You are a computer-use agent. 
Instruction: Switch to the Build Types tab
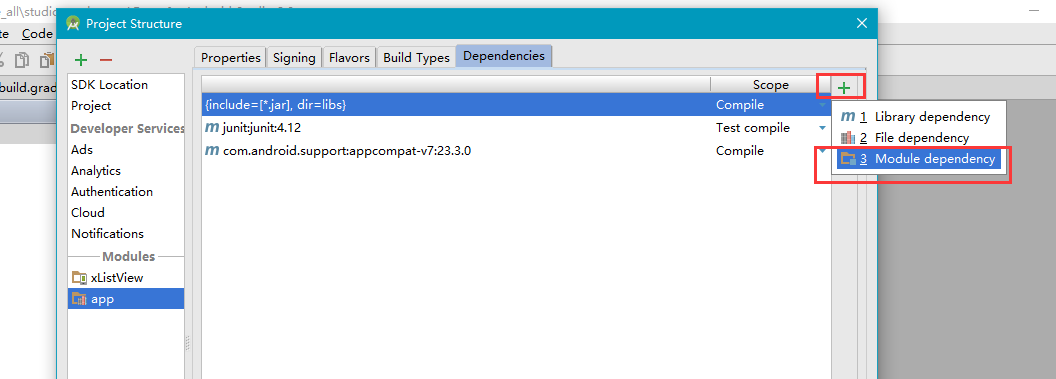(416, 57)
